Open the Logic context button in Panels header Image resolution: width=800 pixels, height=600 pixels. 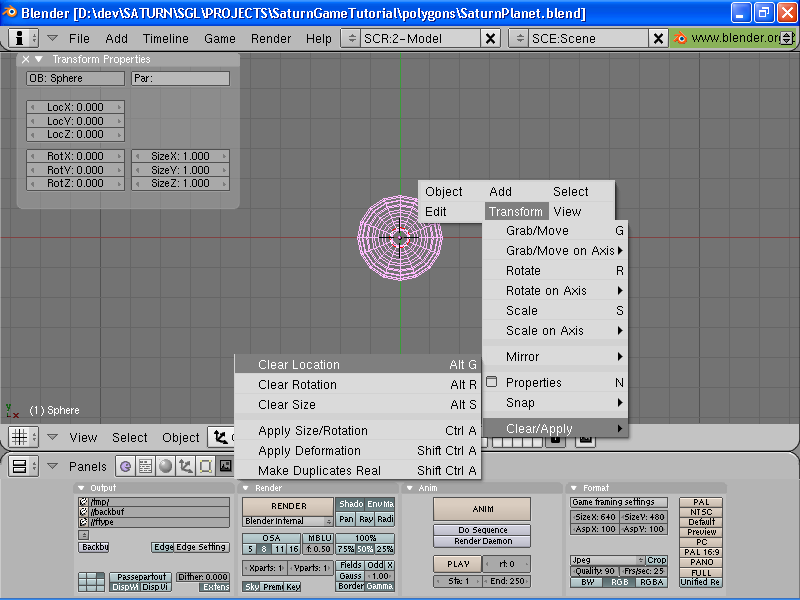pyautogui.click(x=125, y=466)
